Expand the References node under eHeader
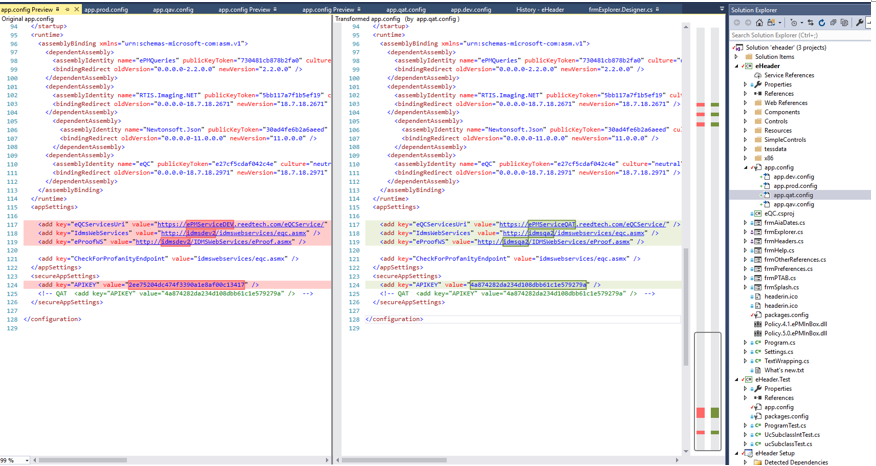This screenshot has height=466, width=876. tap(745, 93)
